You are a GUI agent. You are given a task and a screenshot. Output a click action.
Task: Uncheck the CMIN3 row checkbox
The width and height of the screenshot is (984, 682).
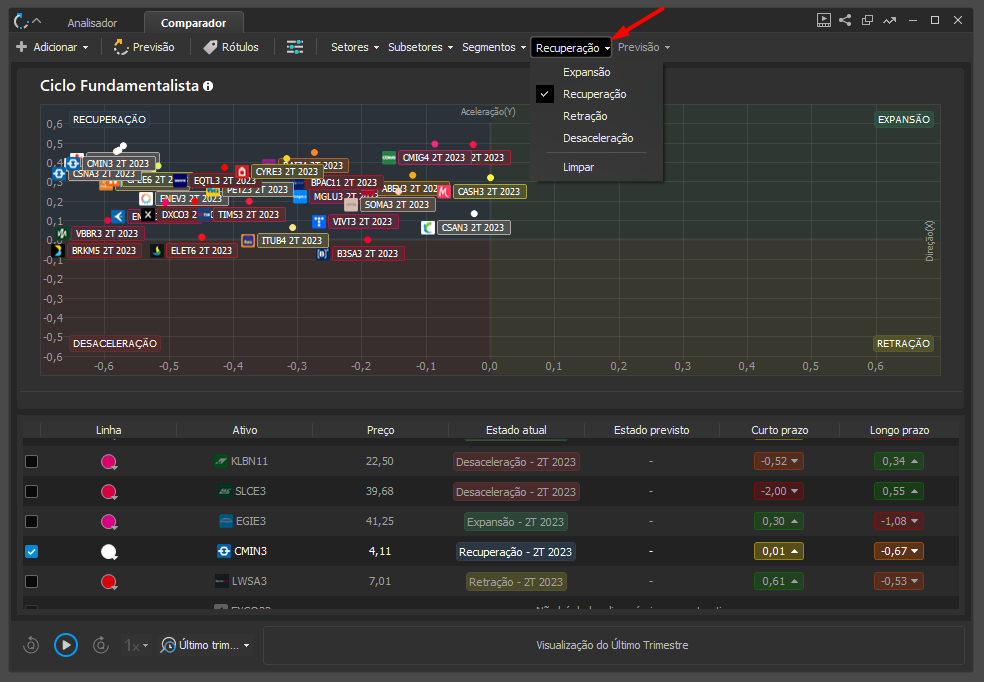[x=31, y=551]
